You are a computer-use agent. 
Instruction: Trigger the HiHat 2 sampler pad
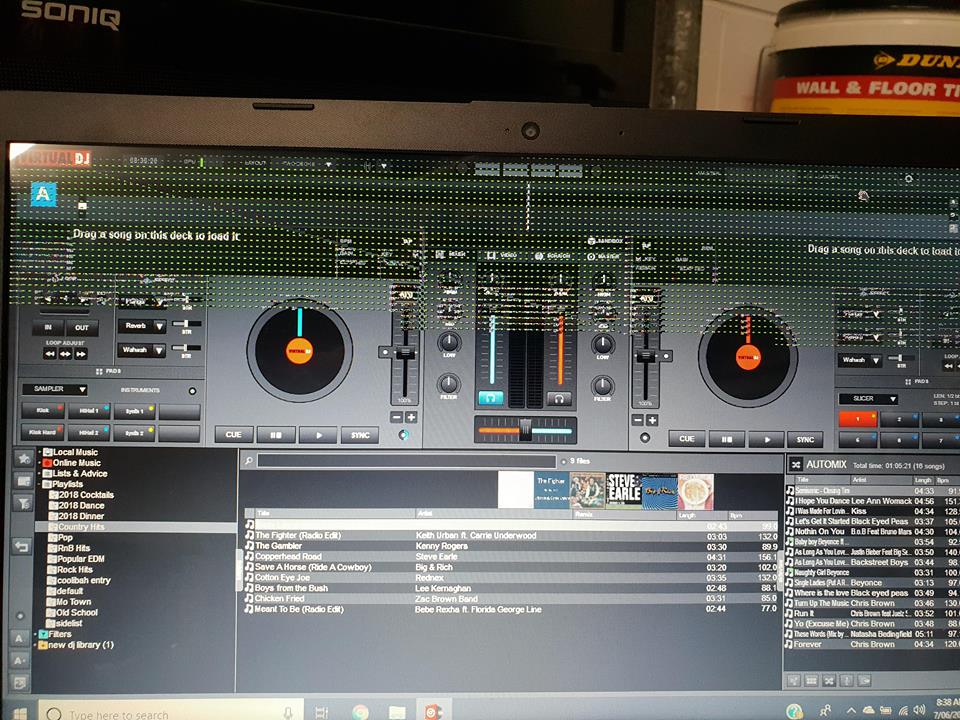[89, 433]
